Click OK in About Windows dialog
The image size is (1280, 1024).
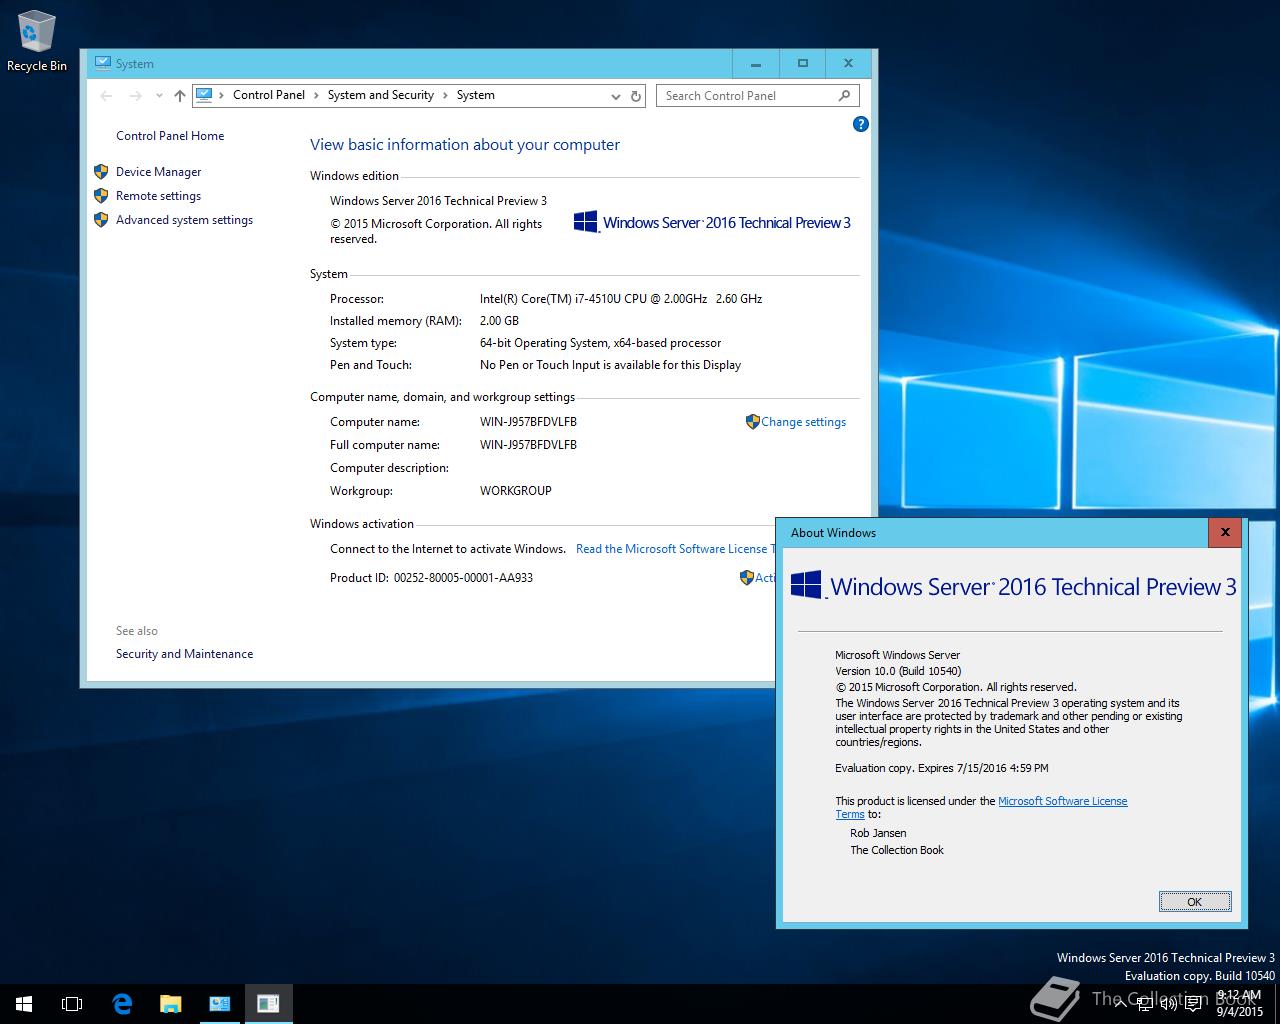pyautogui.click(x=1194, y=902)
